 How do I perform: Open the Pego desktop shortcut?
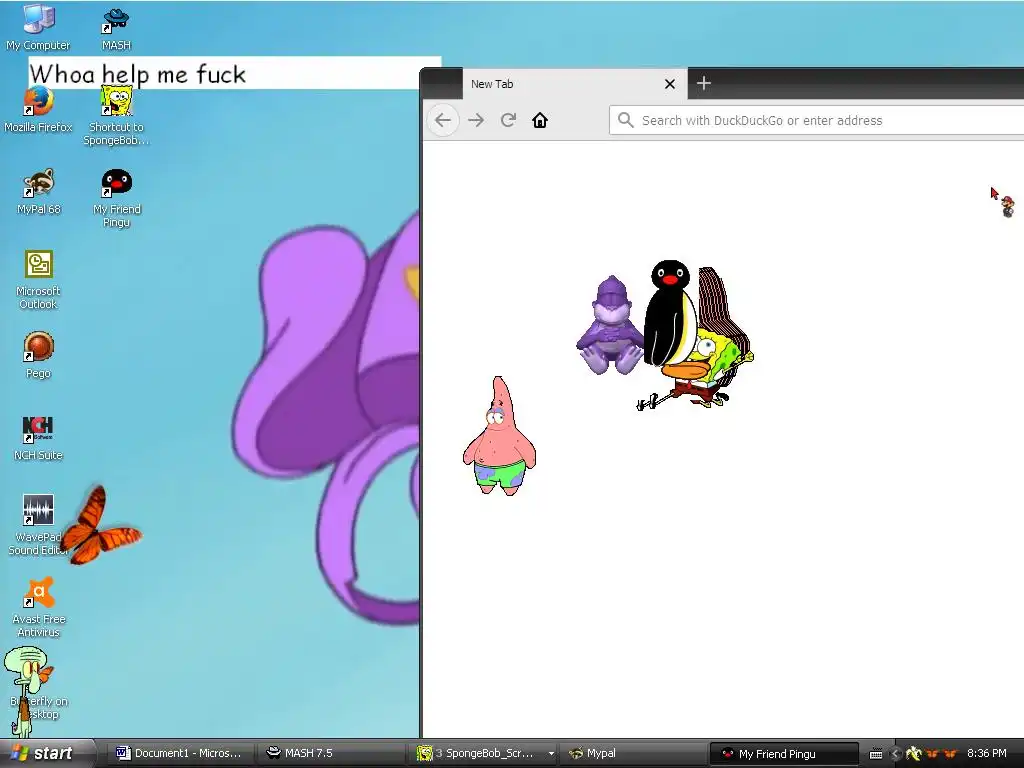[x=38, y=356]
